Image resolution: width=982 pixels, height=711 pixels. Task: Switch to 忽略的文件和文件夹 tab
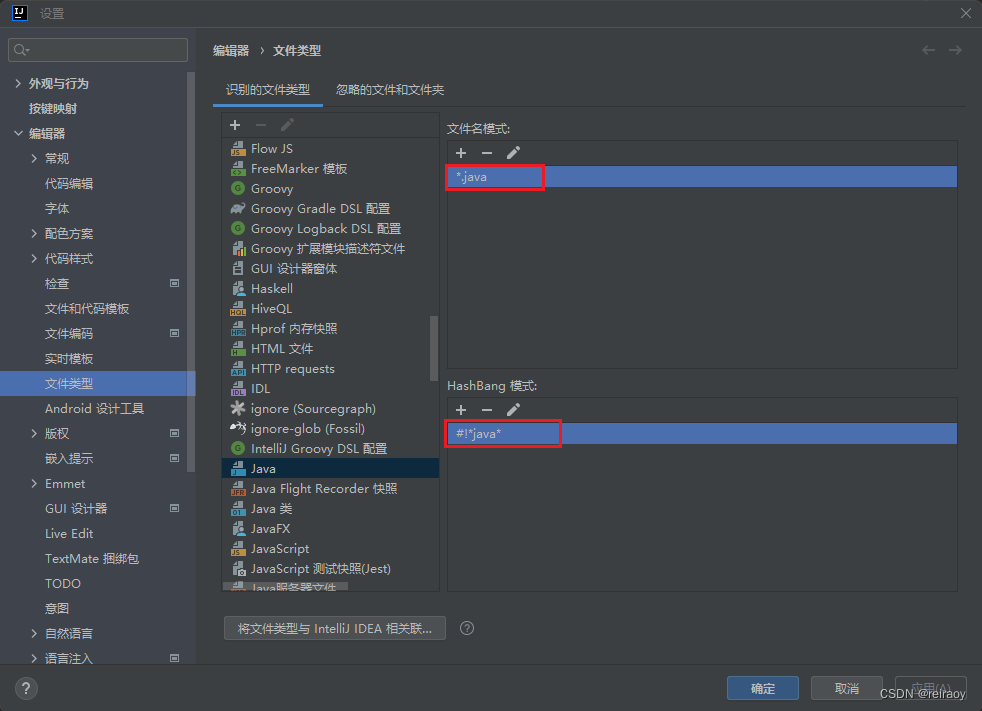click(391, 88)
